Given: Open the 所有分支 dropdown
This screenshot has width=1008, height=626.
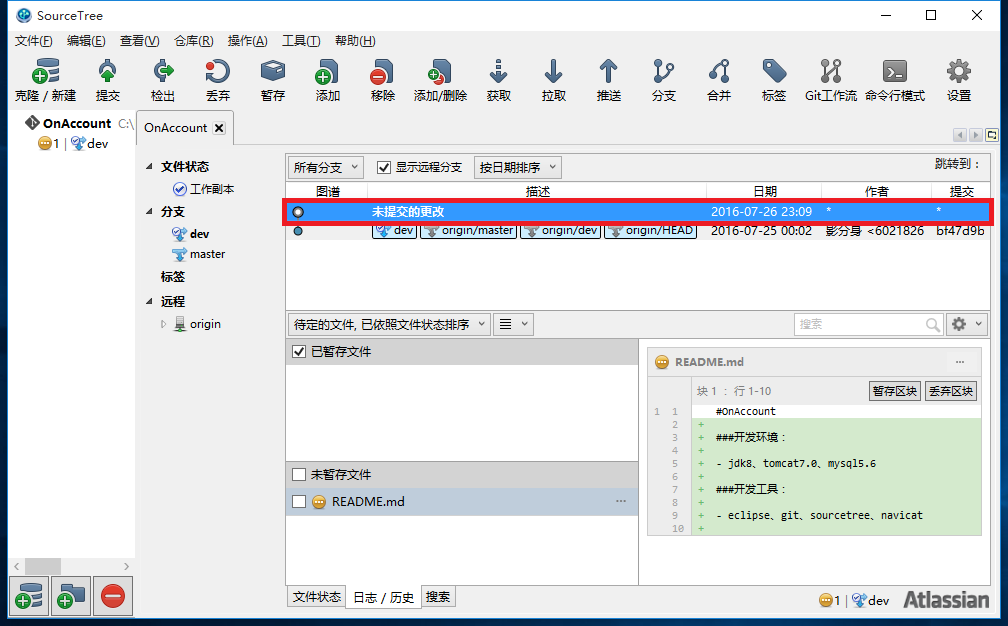Looking at the screenshot, I should coord(325,168).
